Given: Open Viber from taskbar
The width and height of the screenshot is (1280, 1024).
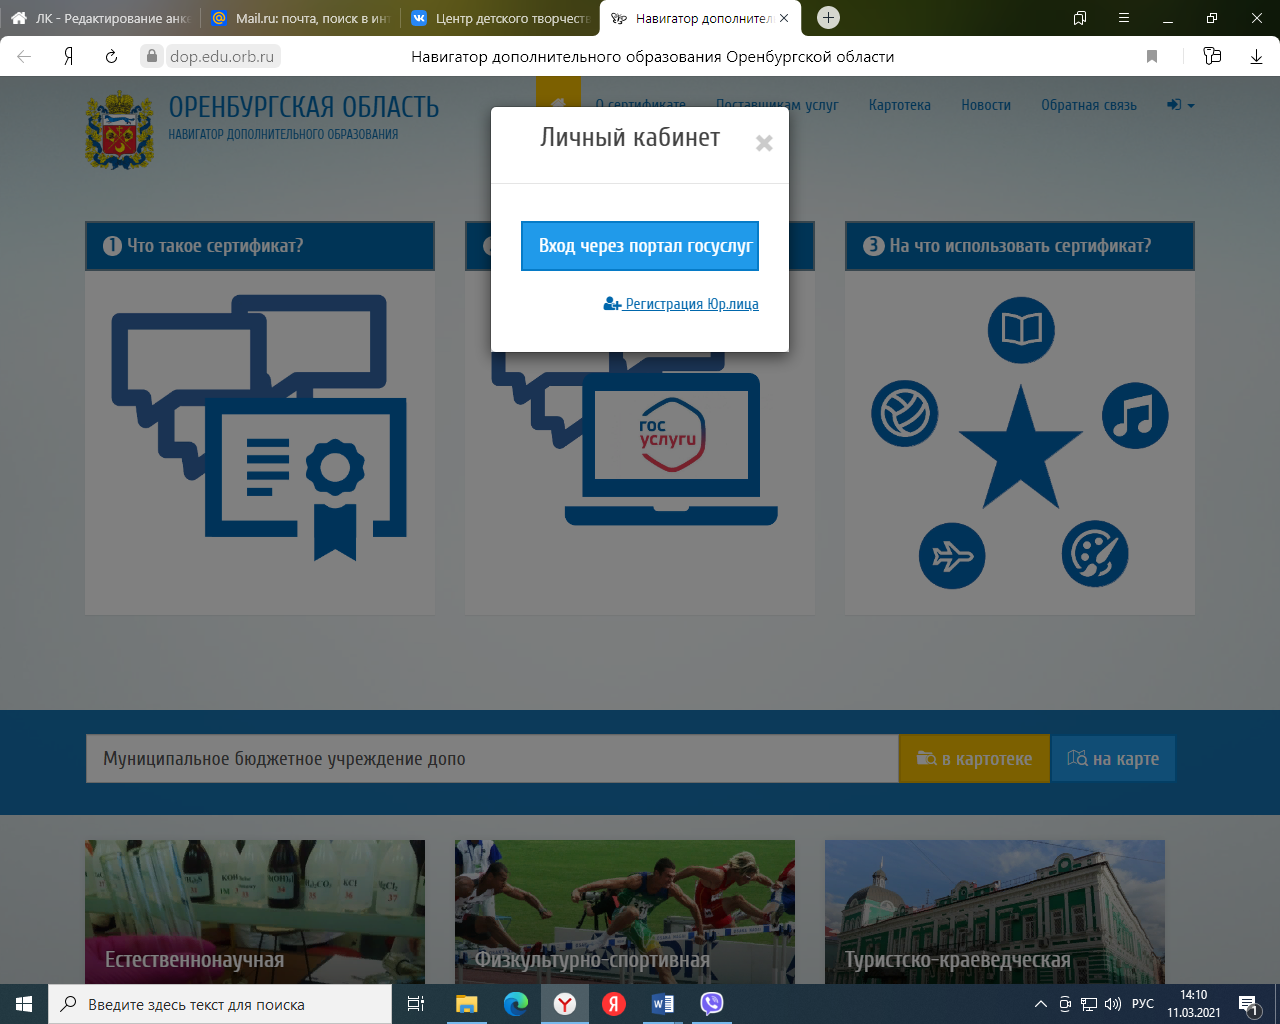Looking at the screenshot, I should [x=712, y=1004].
